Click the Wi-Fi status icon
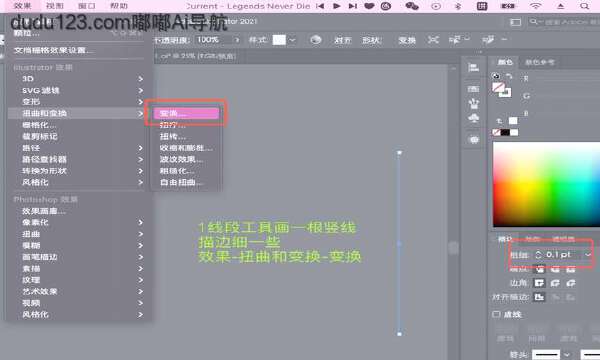Screen dimensions: 600x360 pyautogui.click(x=536, y=6)
